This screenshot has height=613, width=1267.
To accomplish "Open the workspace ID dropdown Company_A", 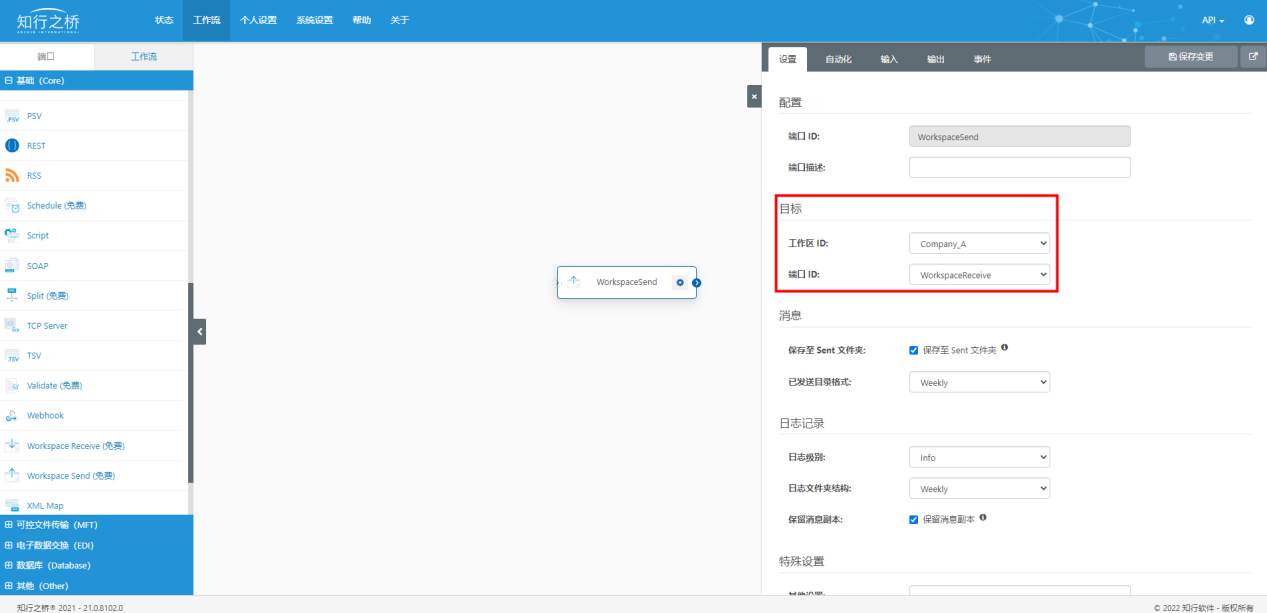I will (979, 243).
